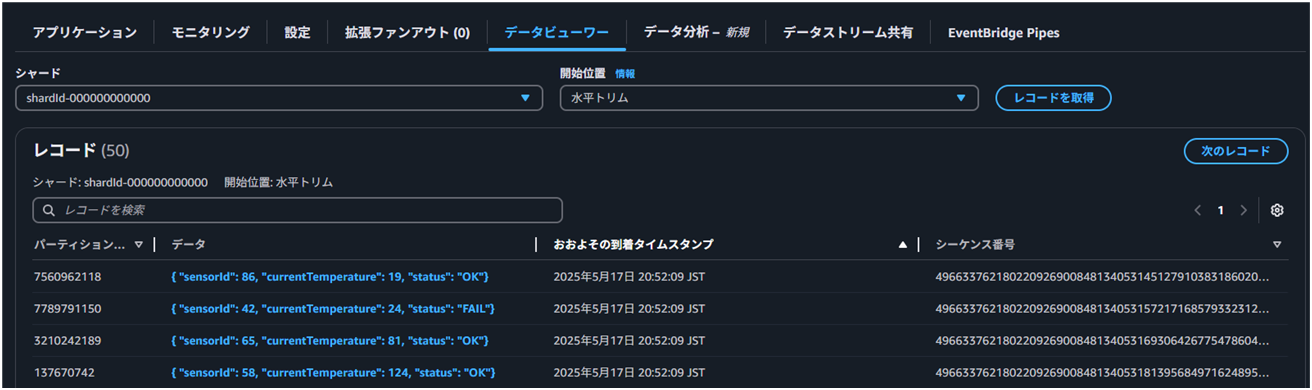Go to next page arrow

[x=1243, y=210]
